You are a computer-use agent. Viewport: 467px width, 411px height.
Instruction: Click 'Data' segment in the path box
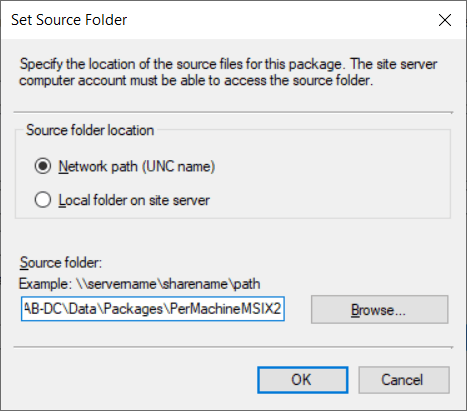(x=83, y=309)
